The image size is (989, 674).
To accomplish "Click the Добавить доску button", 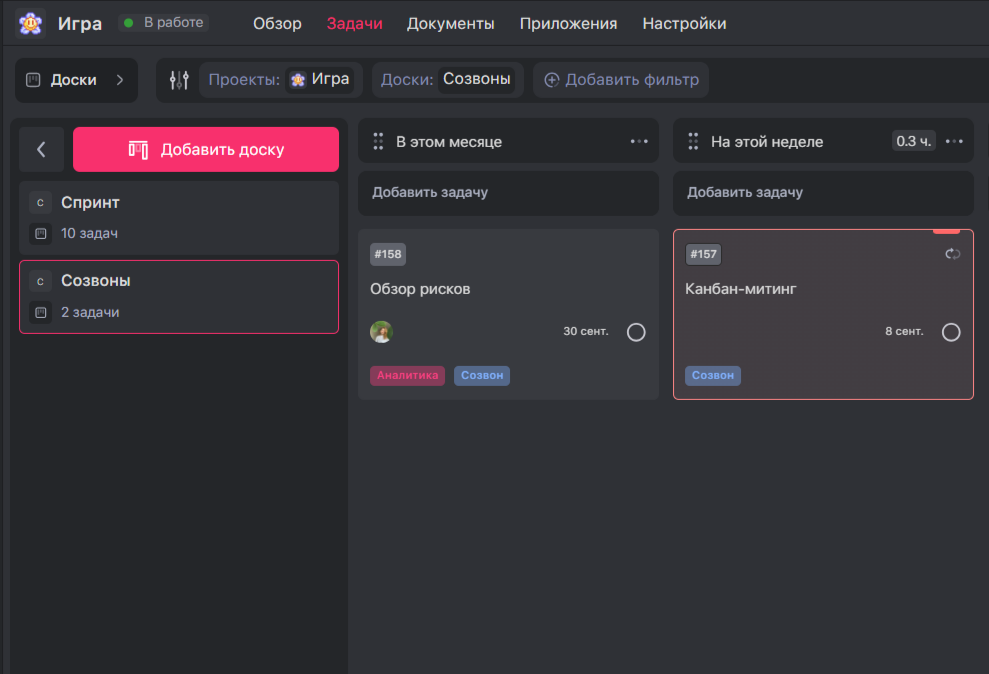I will click(x=206, y=150).
